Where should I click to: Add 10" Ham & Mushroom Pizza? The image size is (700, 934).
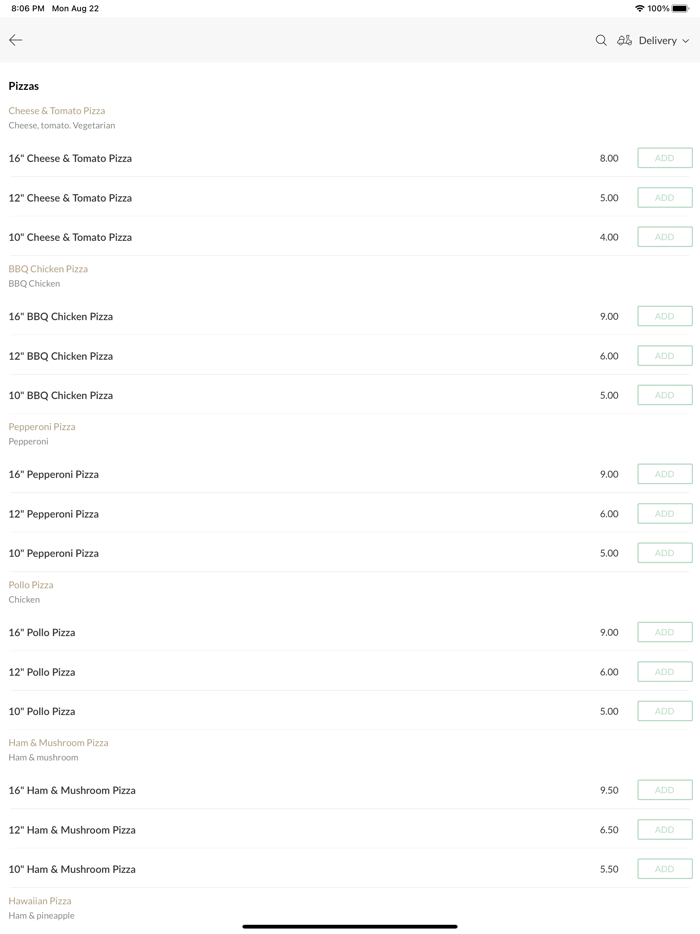click(x=664, y=869)
